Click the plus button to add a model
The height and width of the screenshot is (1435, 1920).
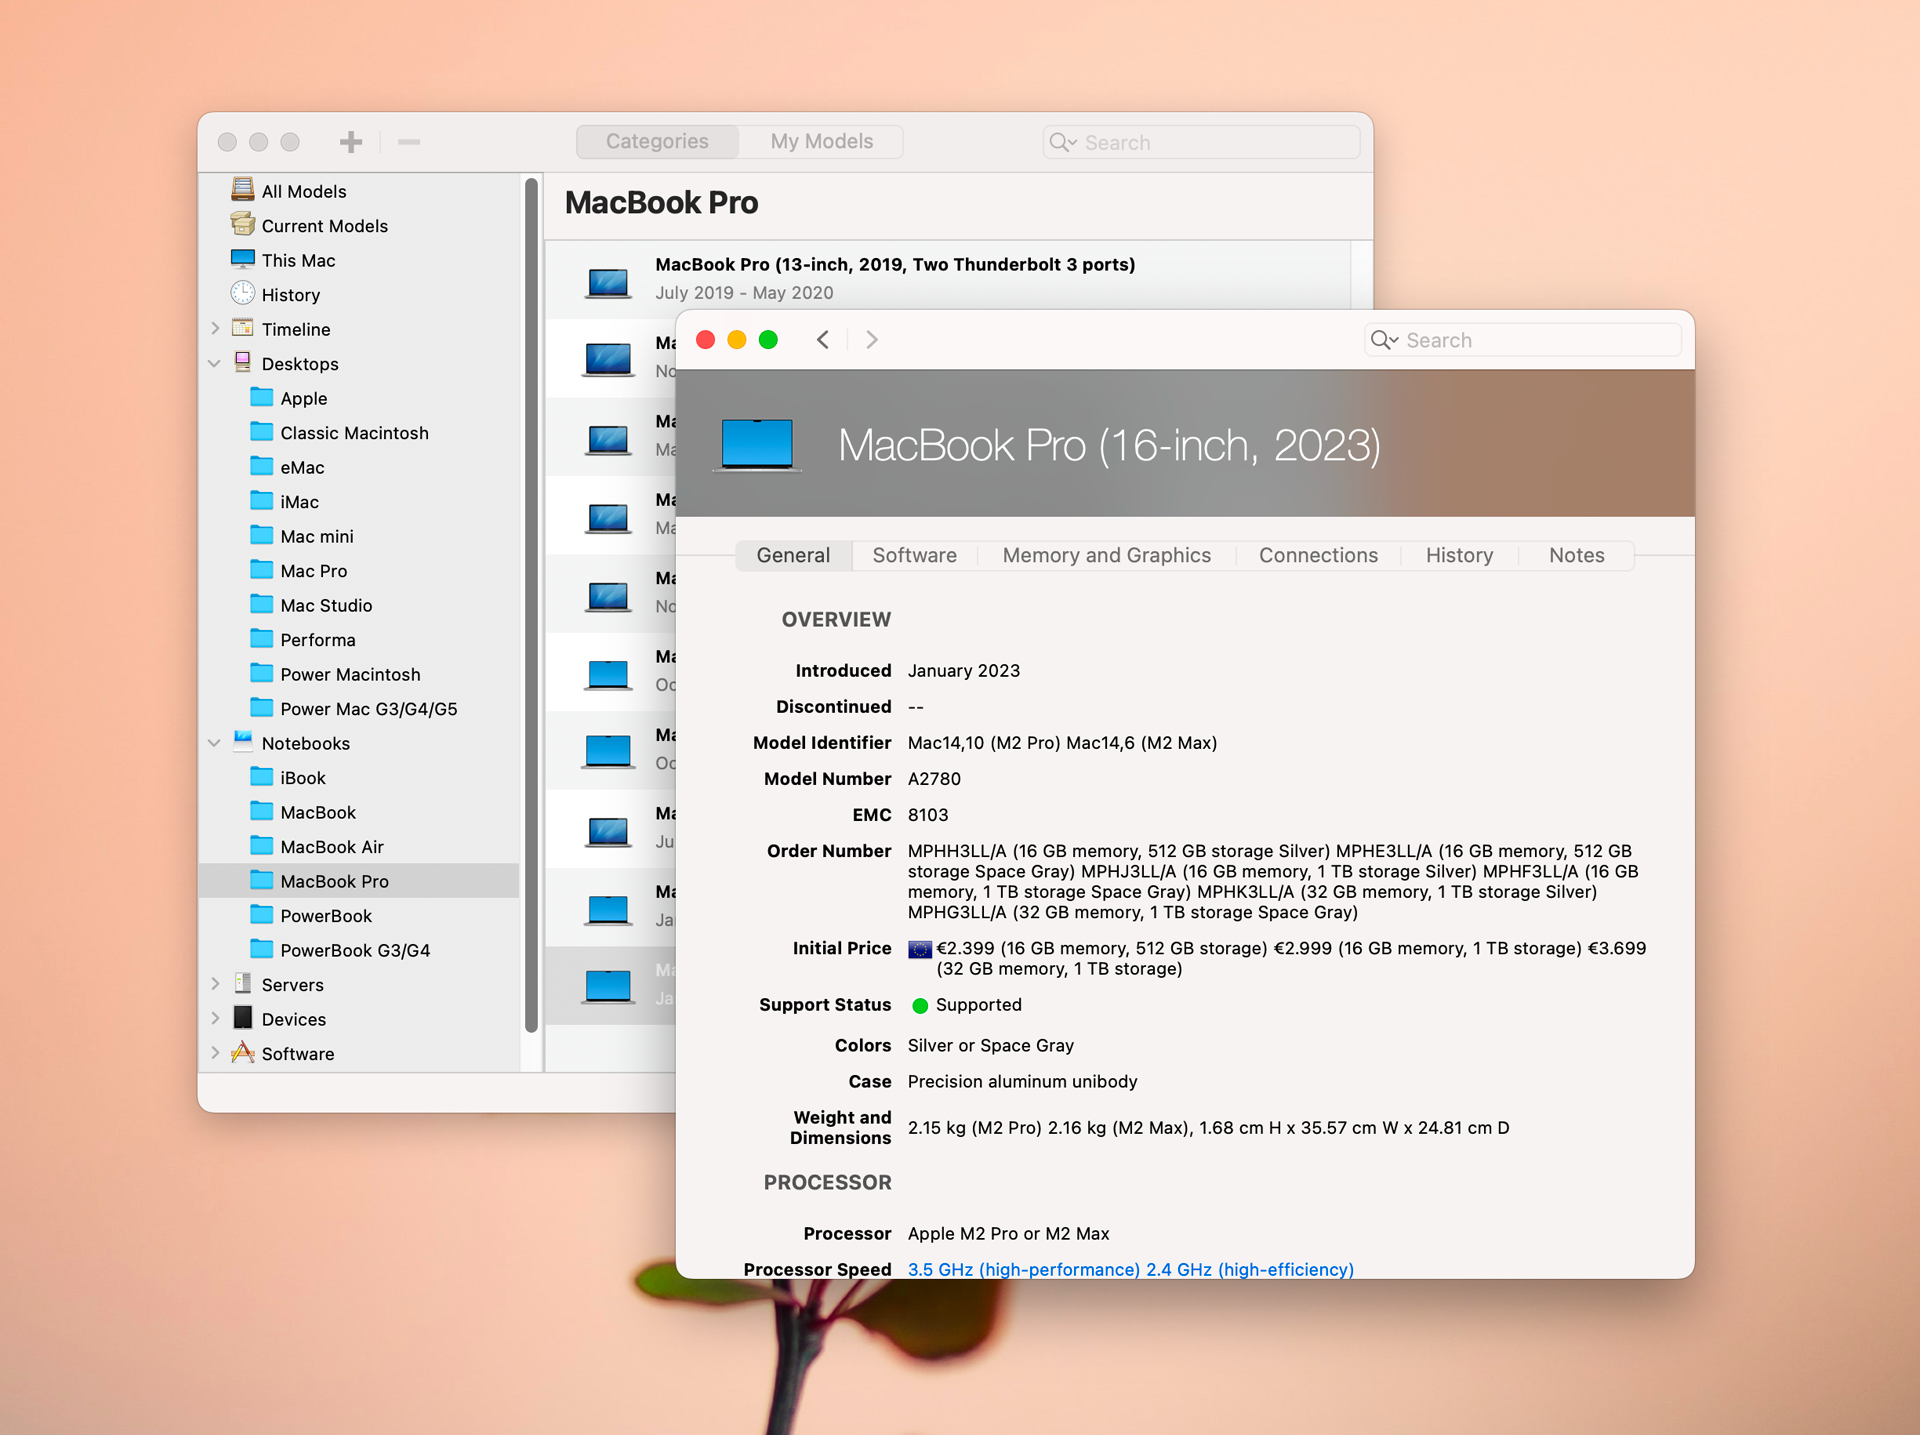coord(351,141)
